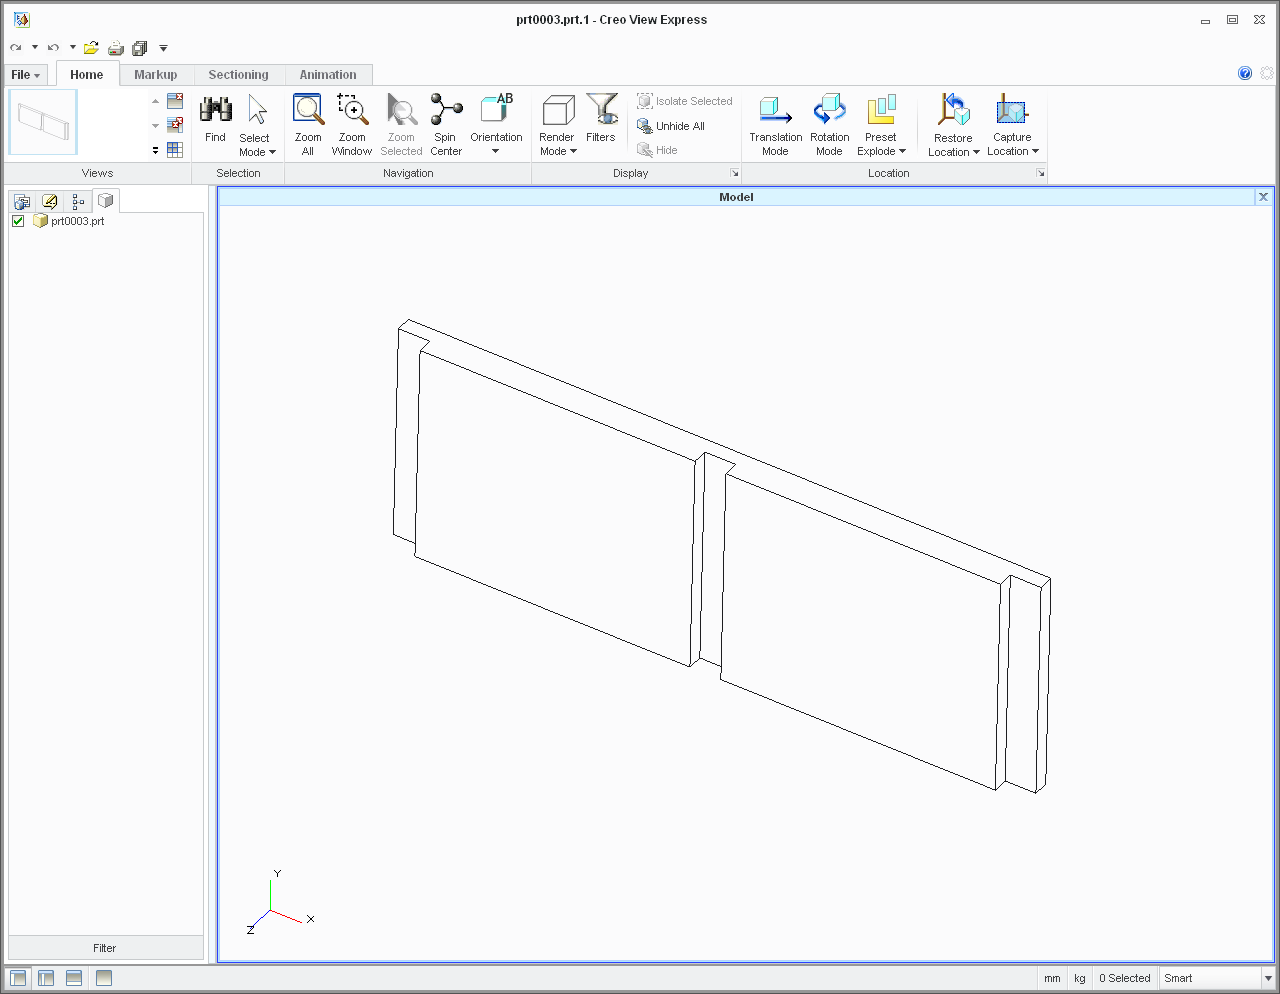Open the markup notes tab icon in left panel
The width and height of the screenshot is (1280, 994).
point(50,201)
